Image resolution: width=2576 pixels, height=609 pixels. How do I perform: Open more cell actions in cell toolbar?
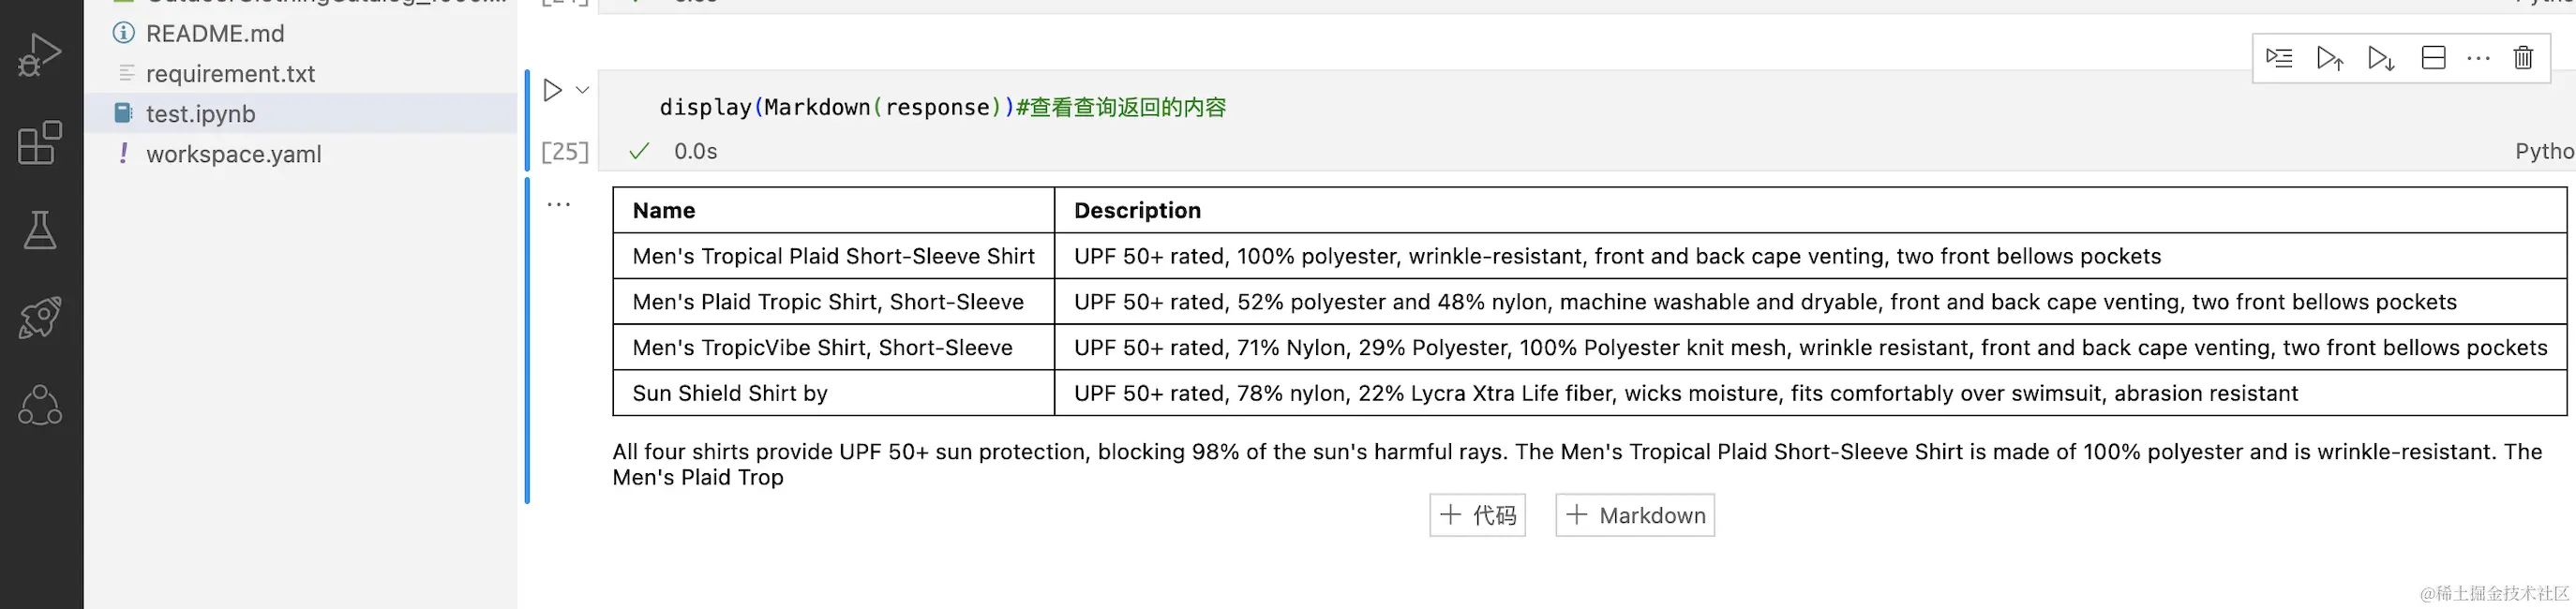[2478, 58]
